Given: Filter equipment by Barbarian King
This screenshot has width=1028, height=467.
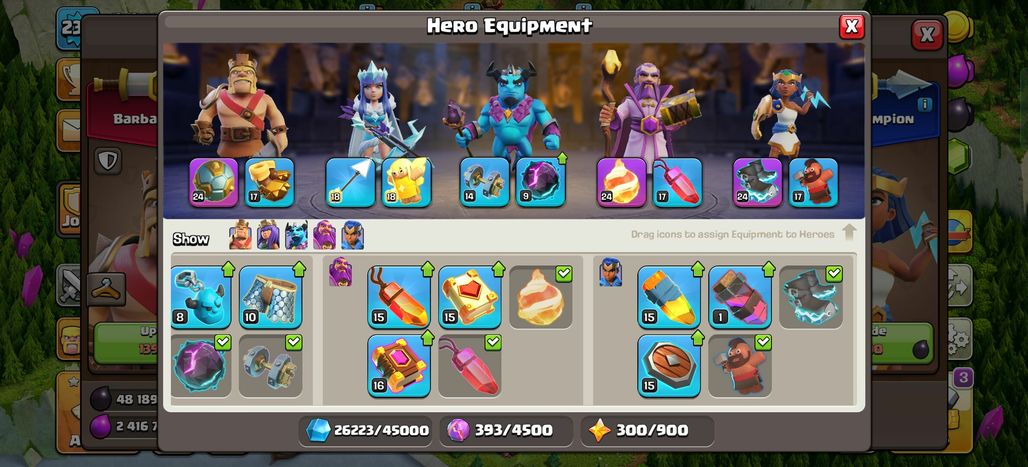Looking at the screenshot, I should (x=241, y=235).
